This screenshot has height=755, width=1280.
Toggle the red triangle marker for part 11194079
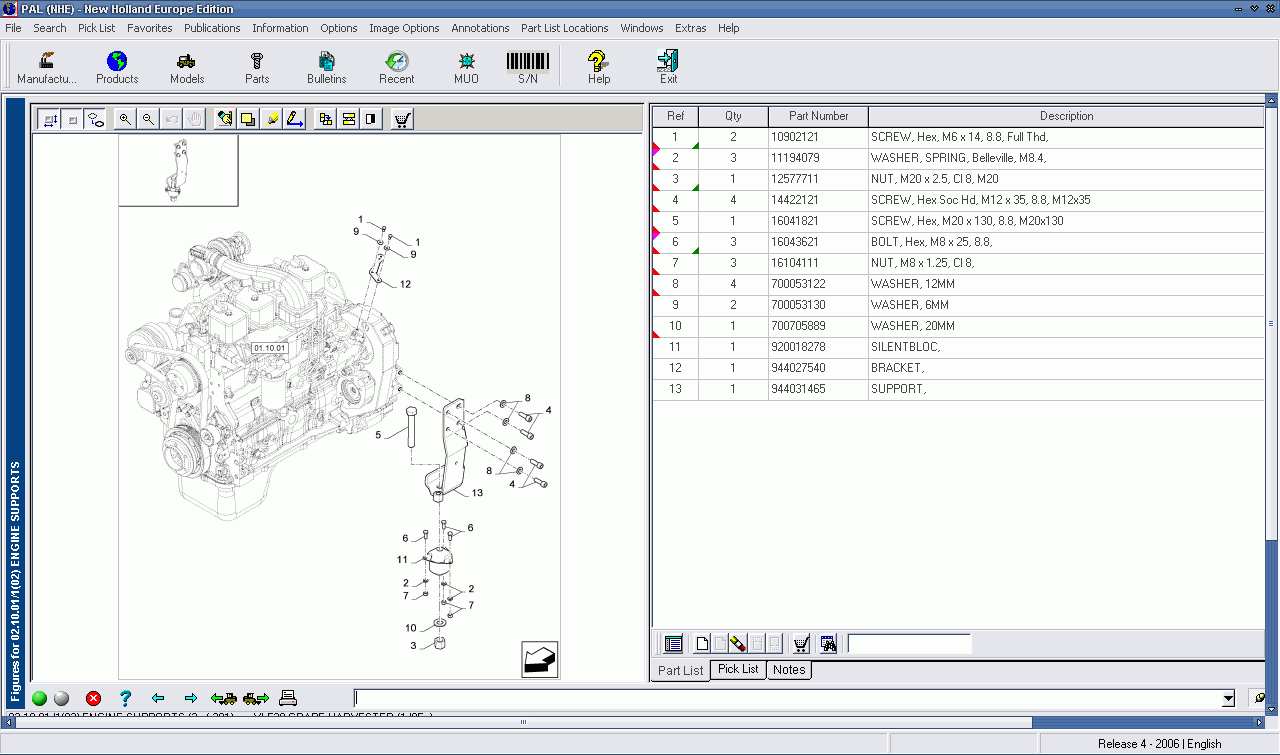point(657,150)
